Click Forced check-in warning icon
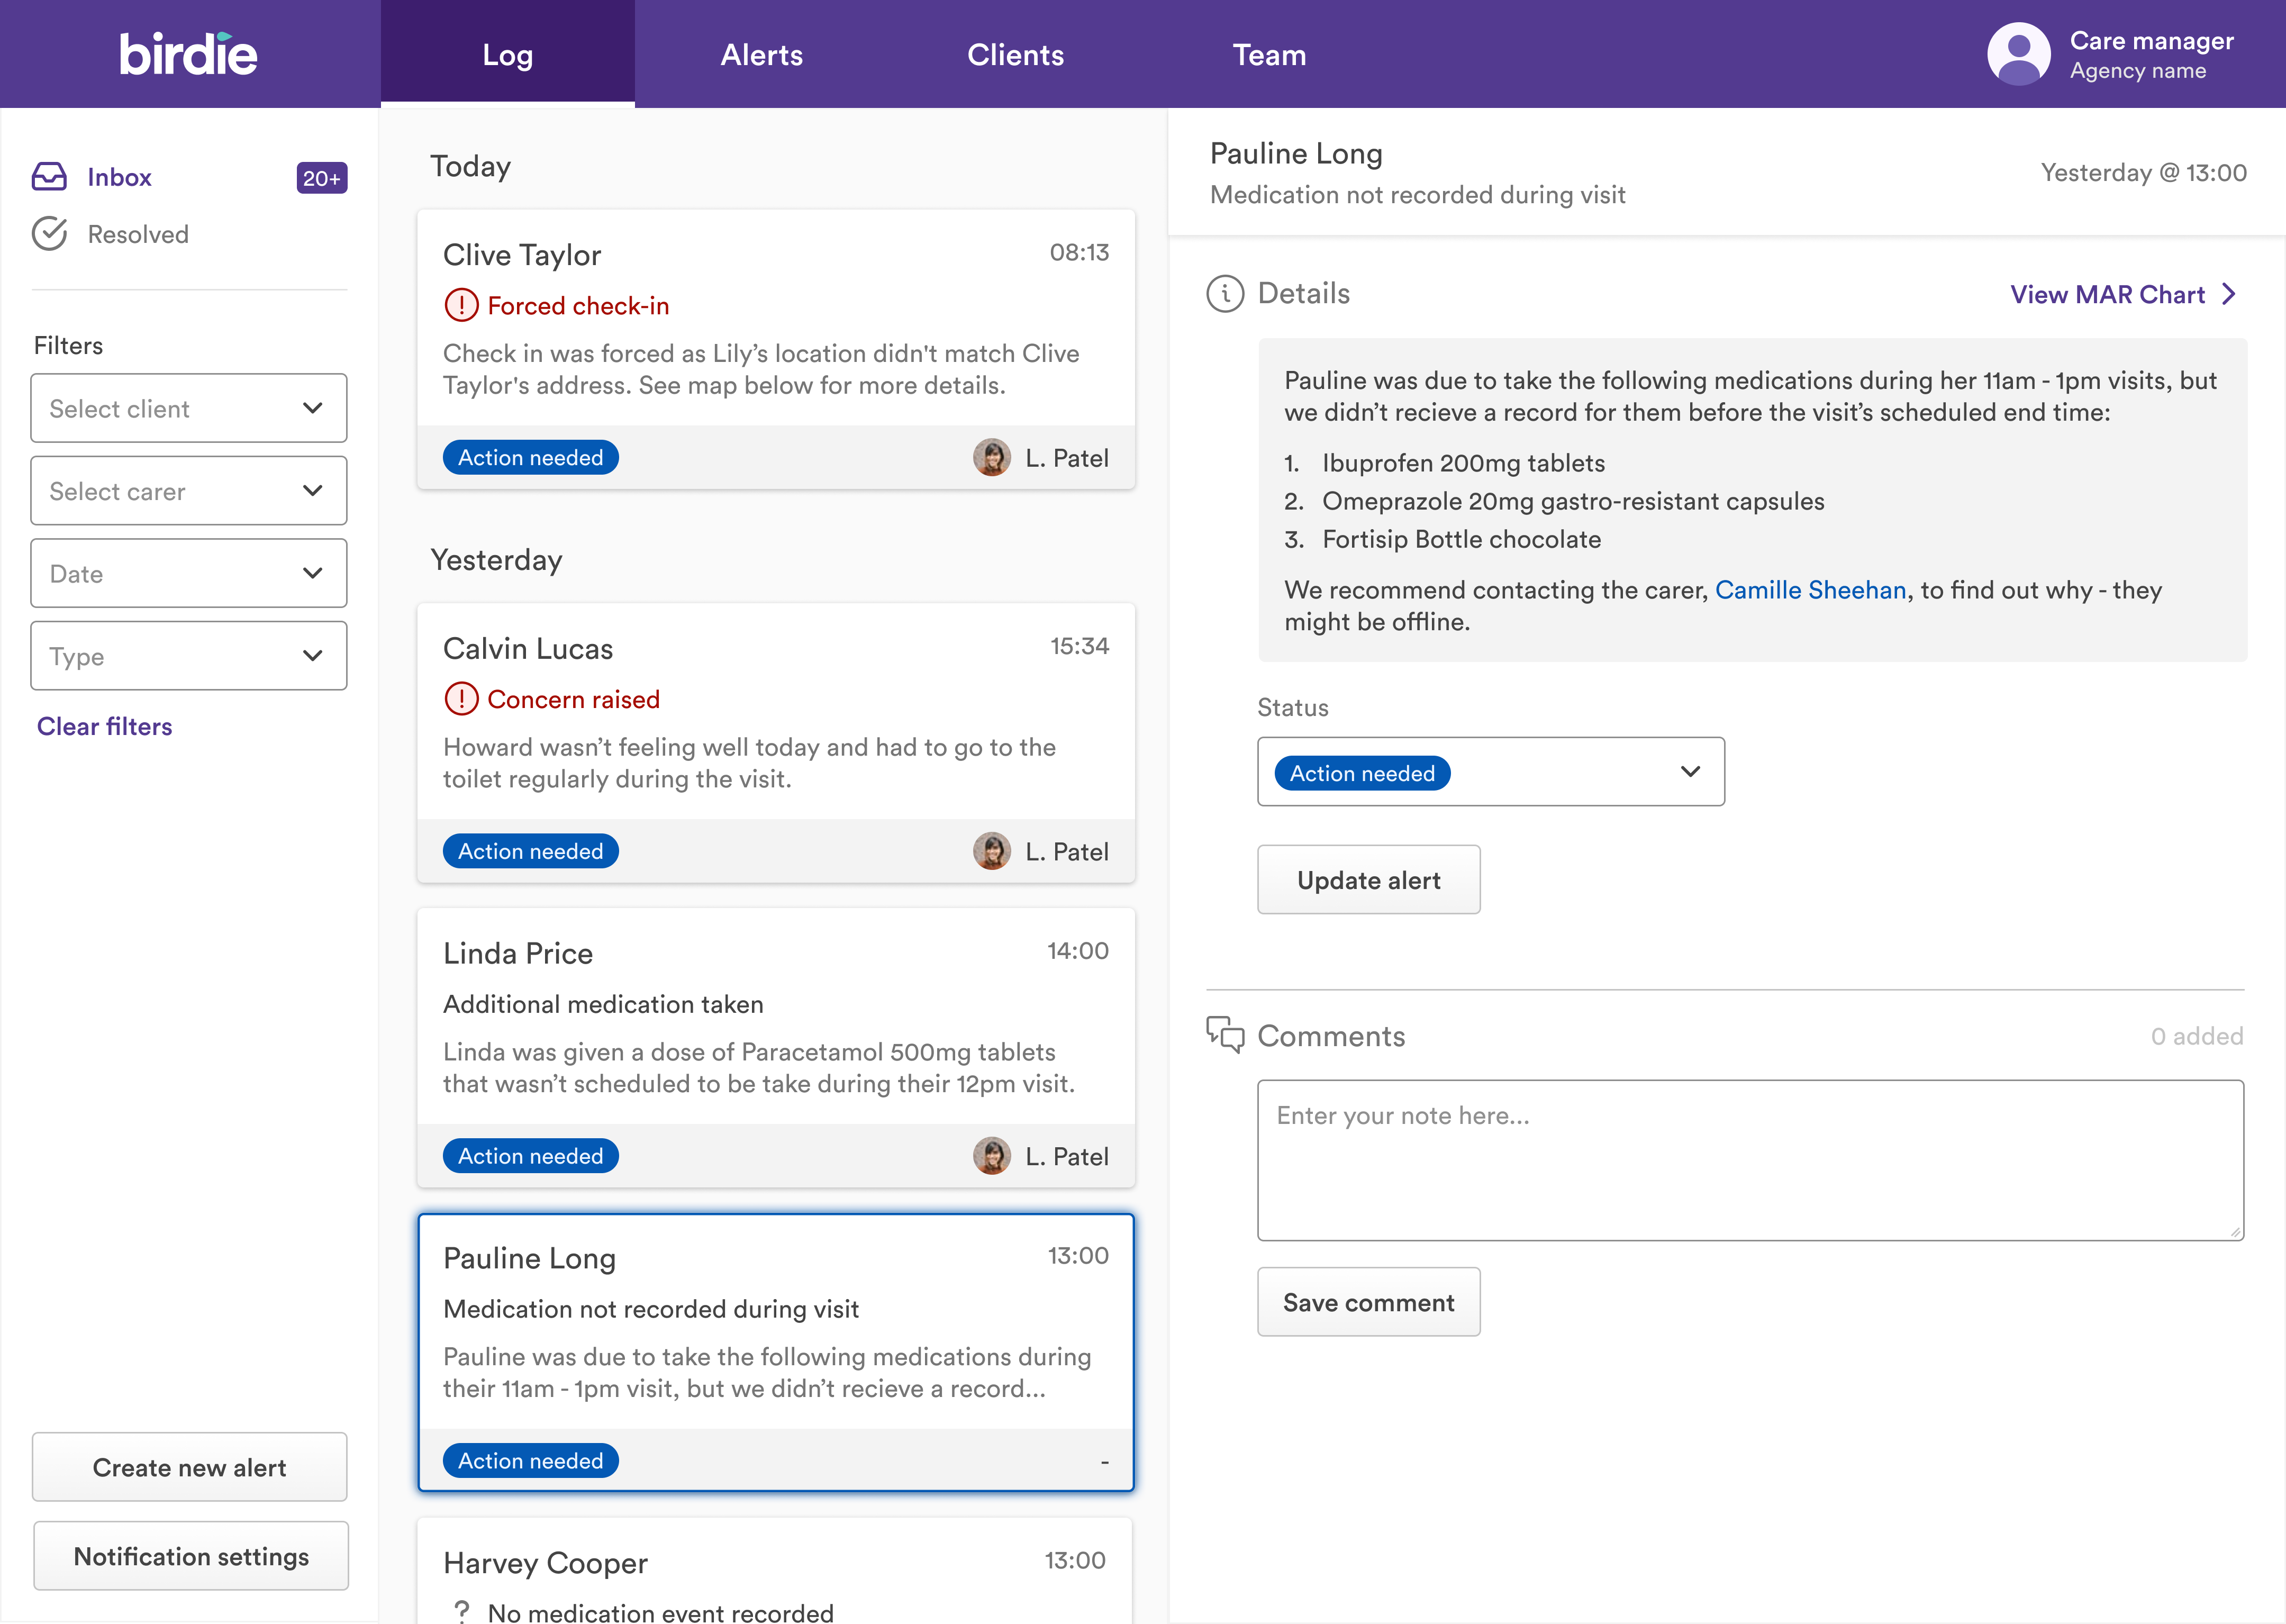 click(461, 306)
